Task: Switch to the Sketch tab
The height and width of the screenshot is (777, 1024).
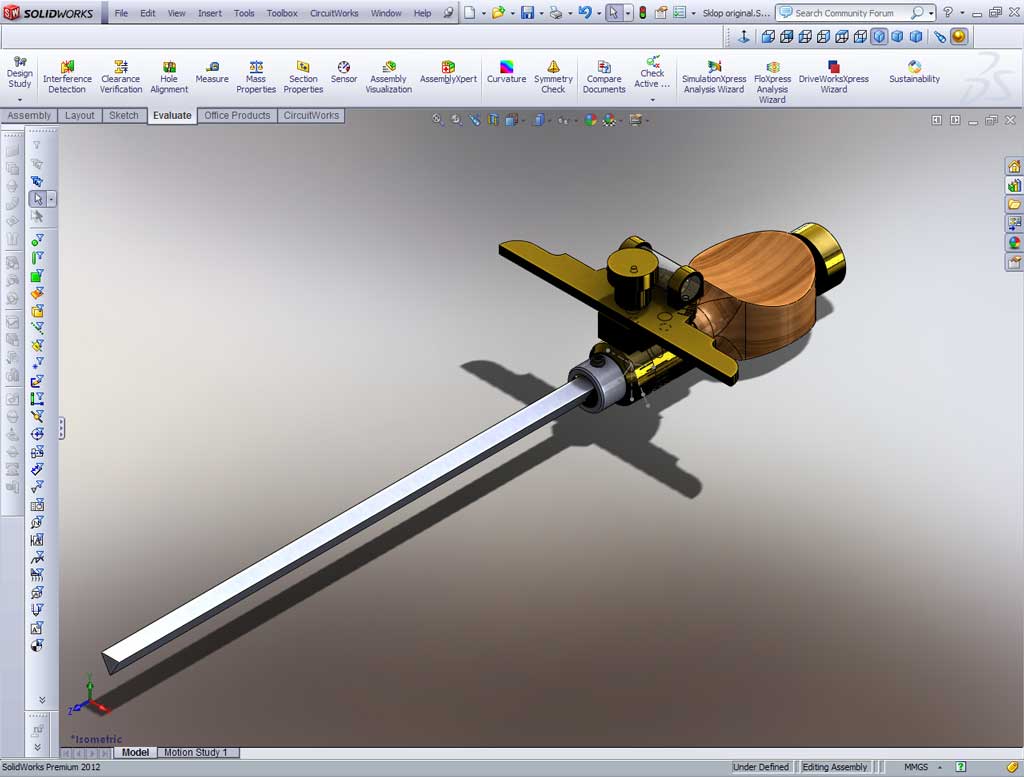Action: point(123,116)
